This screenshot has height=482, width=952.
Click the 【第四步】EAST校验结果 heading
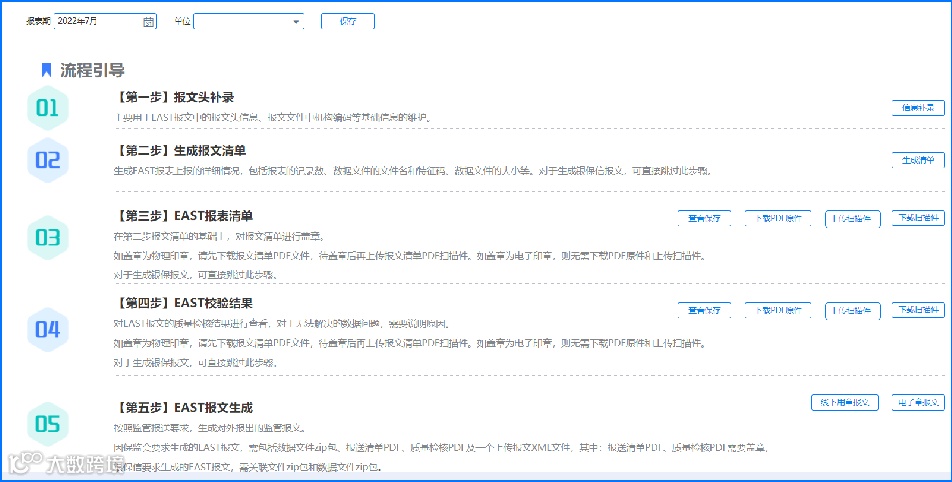coord(183,302)
